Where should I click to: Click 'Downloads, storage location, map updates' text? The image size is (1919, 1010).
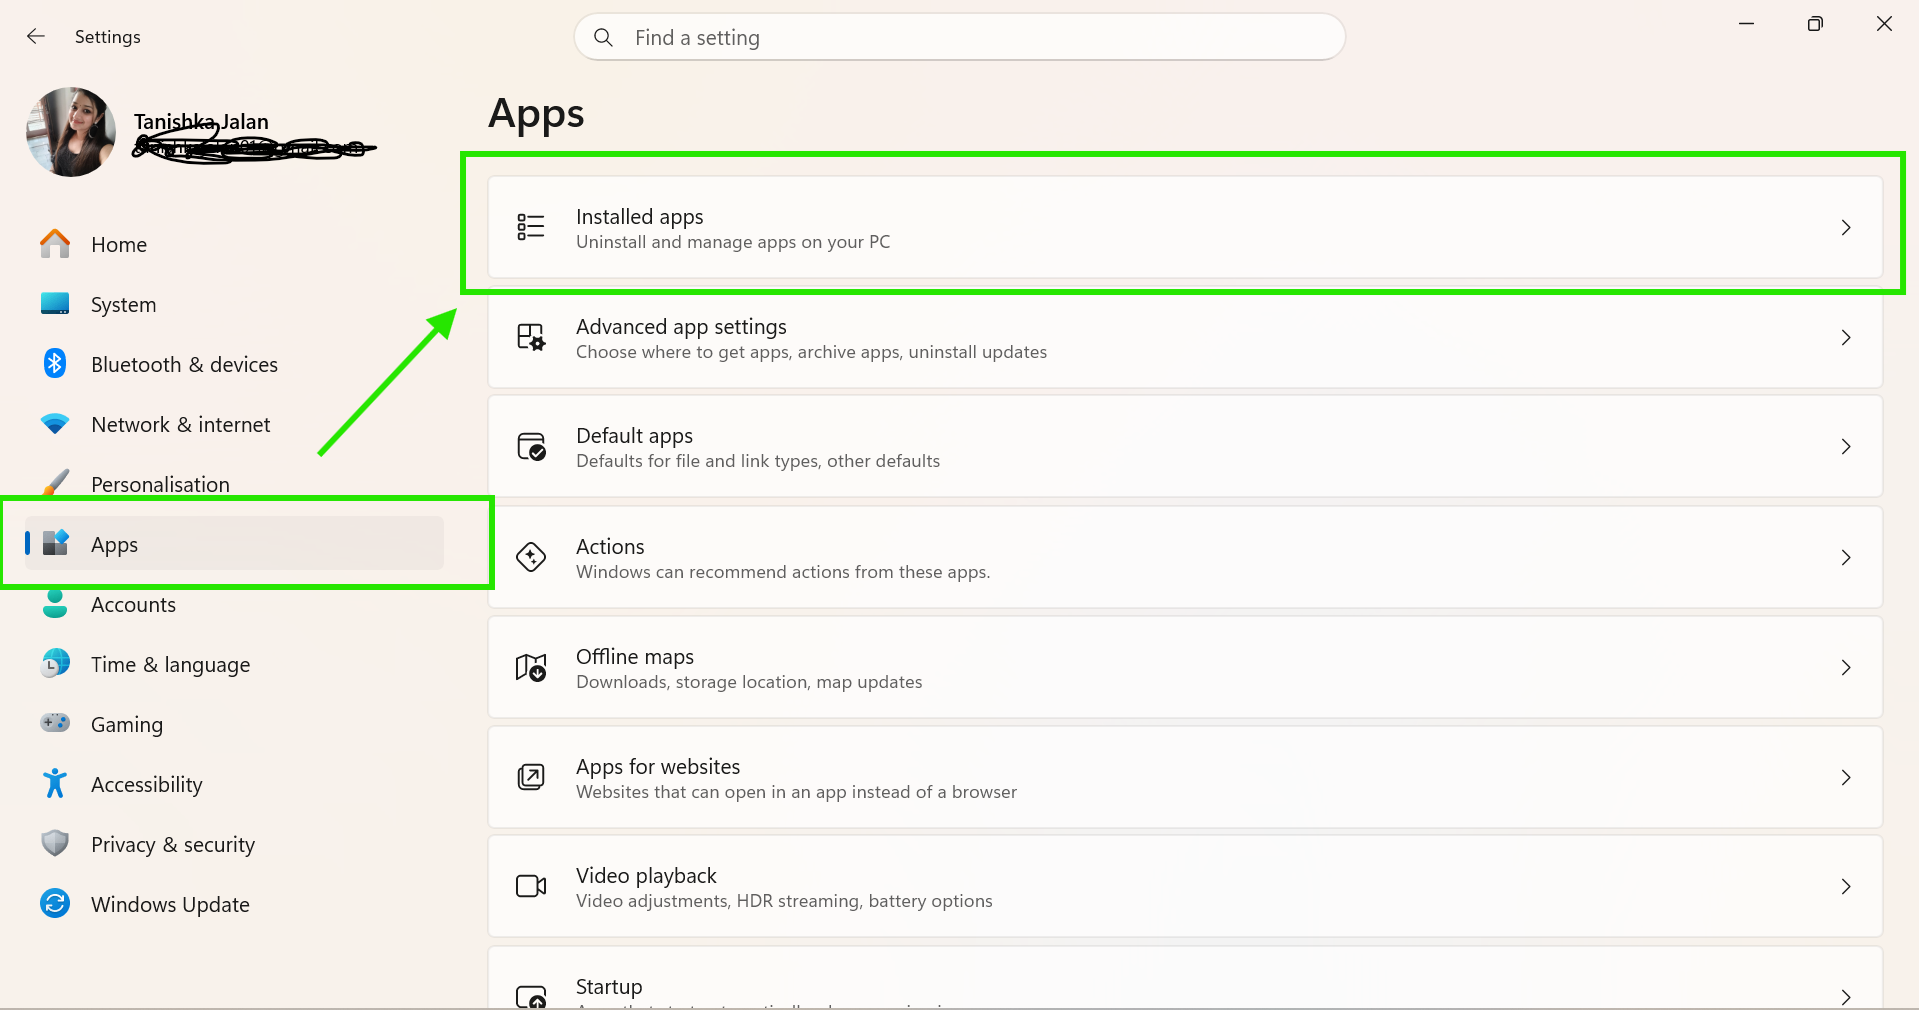click(x=749, y=682)
